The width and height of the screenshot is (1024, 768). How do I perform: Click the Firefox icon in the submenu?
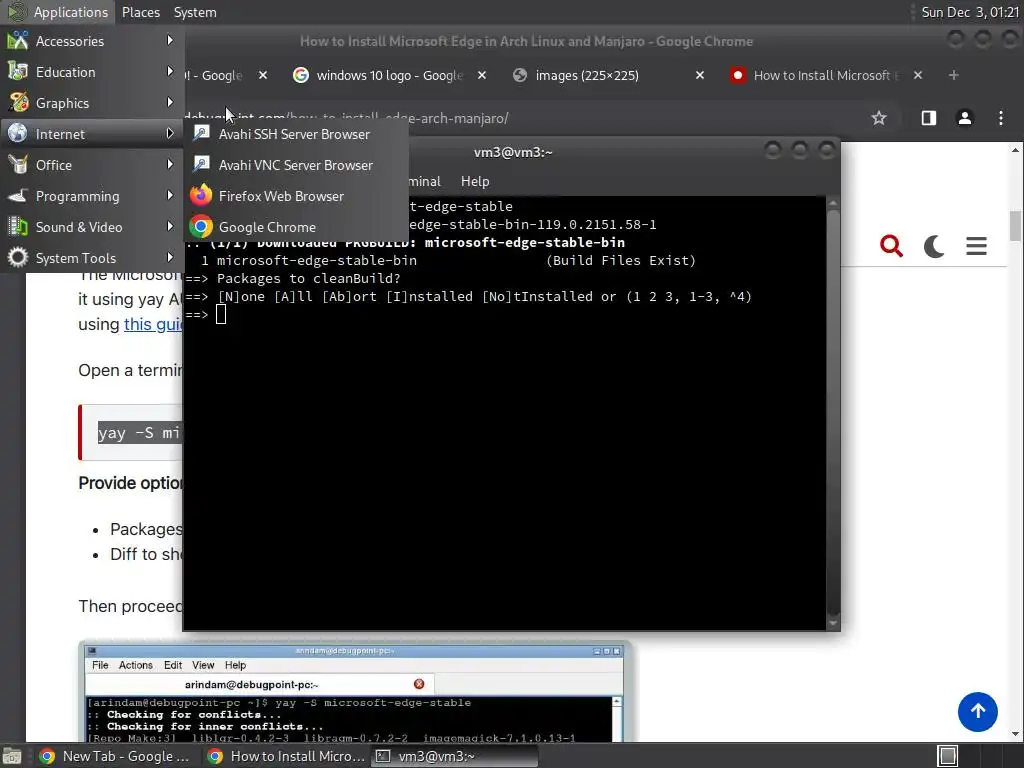tap(201, 195)
